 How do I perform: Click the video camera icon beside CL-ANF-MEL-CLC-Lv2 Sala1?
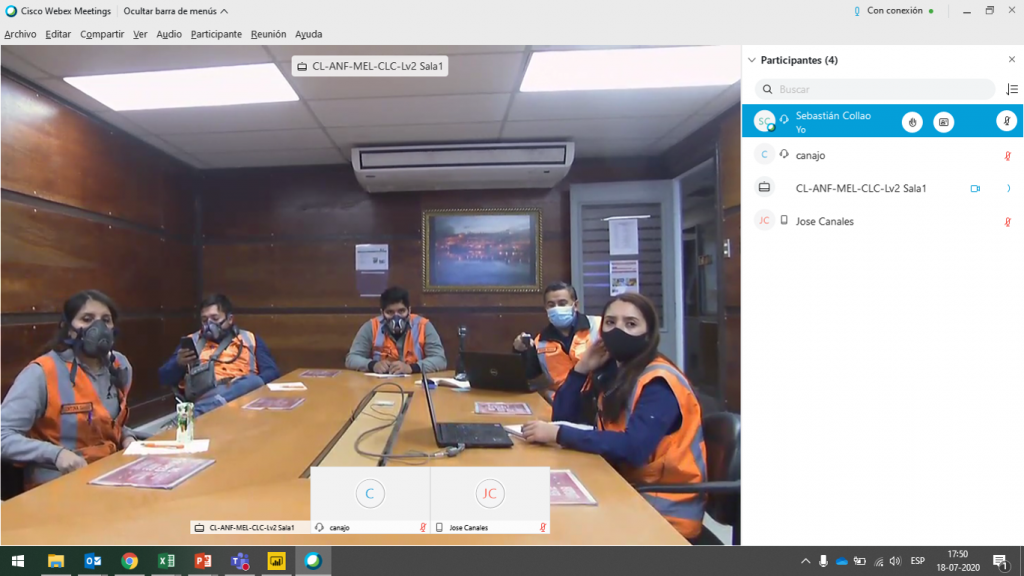coord(975,188)
